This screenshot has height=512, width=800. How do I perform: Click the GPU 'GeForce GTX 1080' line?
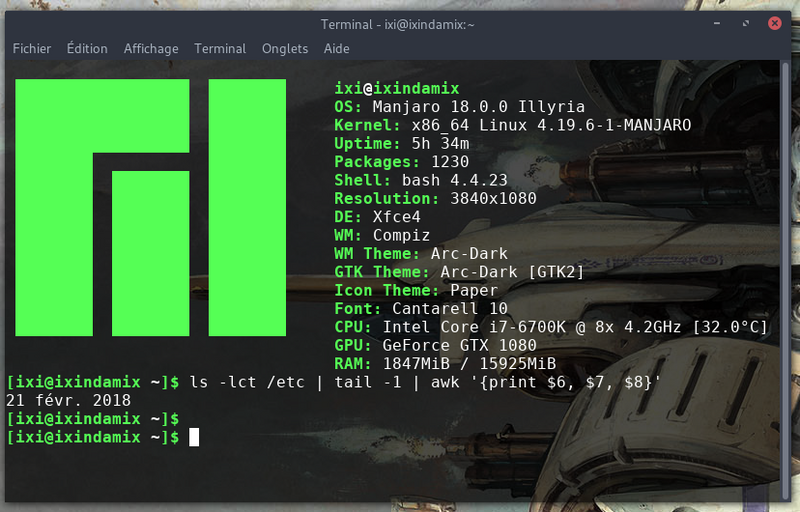435,345
